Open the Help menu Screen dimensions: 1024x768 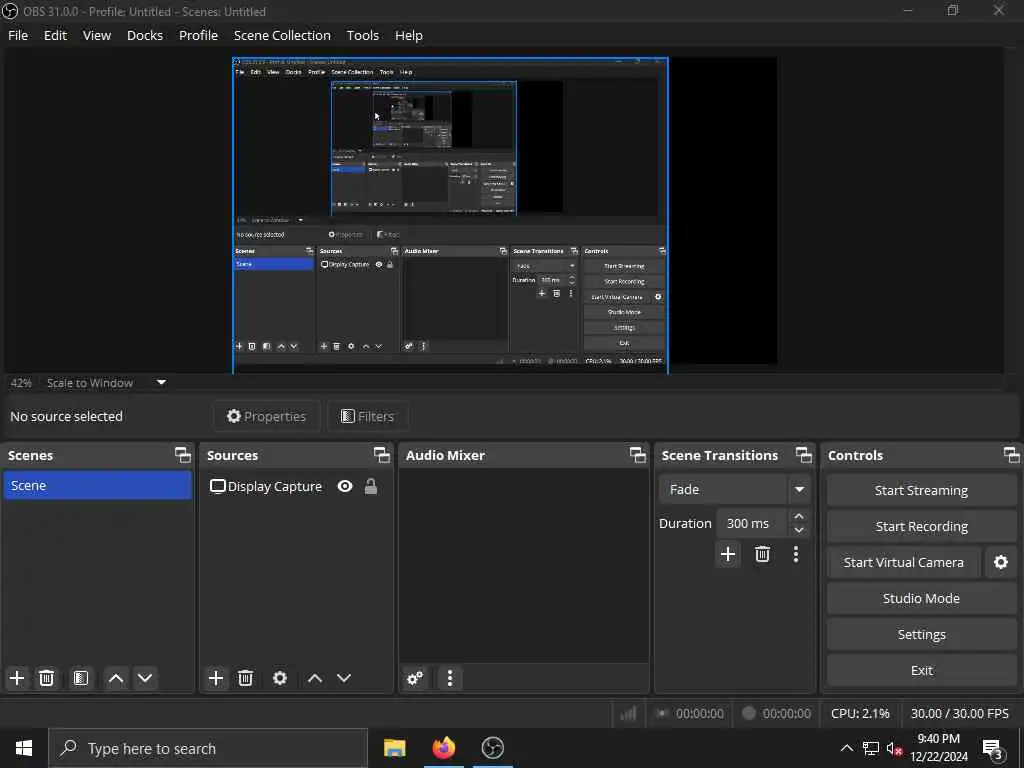point(409,35)
